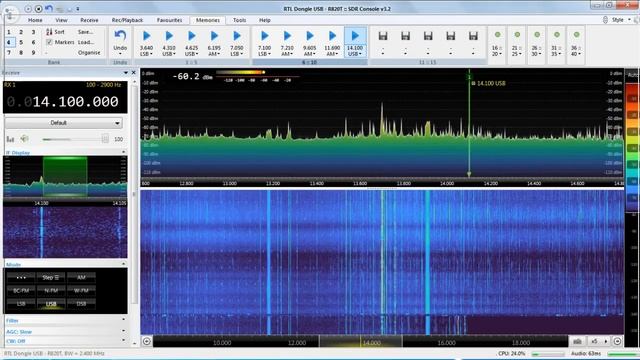Open the Default profile dropdown
The height and width of the screenshot is (360, 640).
[x=64, y=123]
